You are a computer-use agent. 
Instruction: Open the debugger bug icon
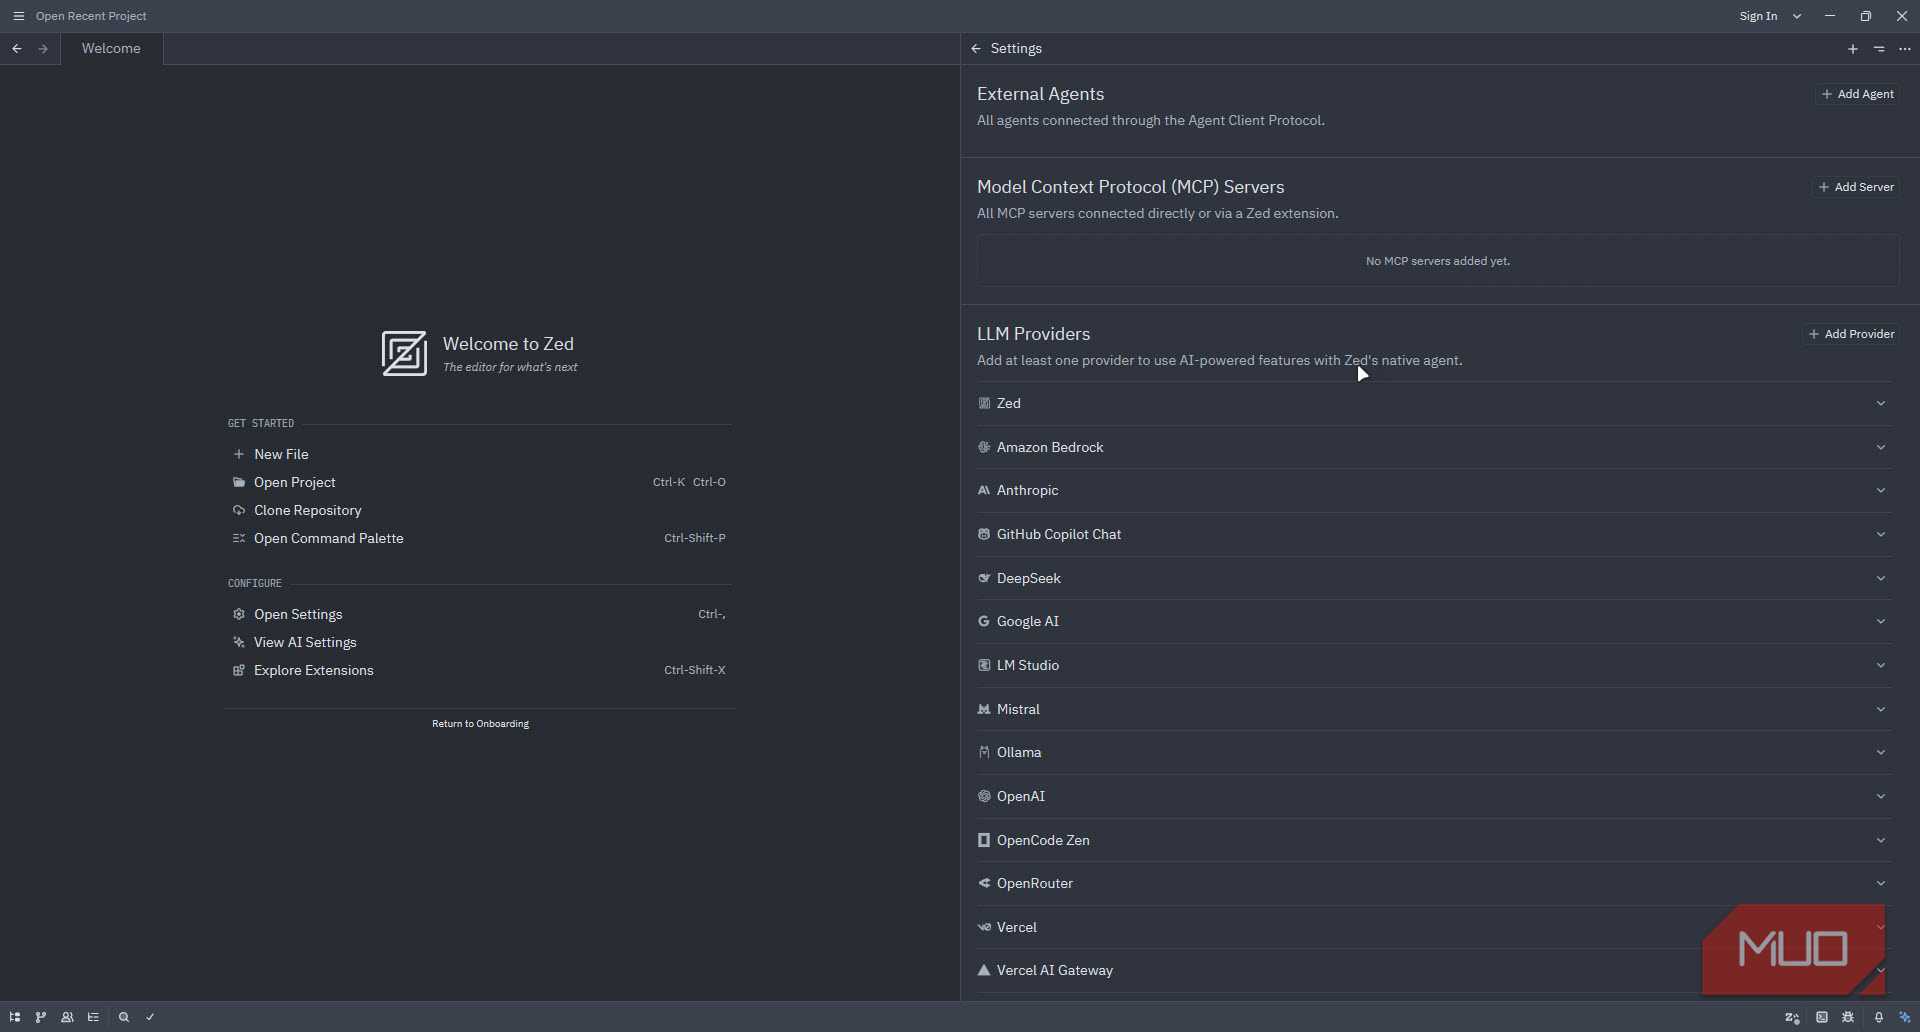[x=1848, y=1017]
